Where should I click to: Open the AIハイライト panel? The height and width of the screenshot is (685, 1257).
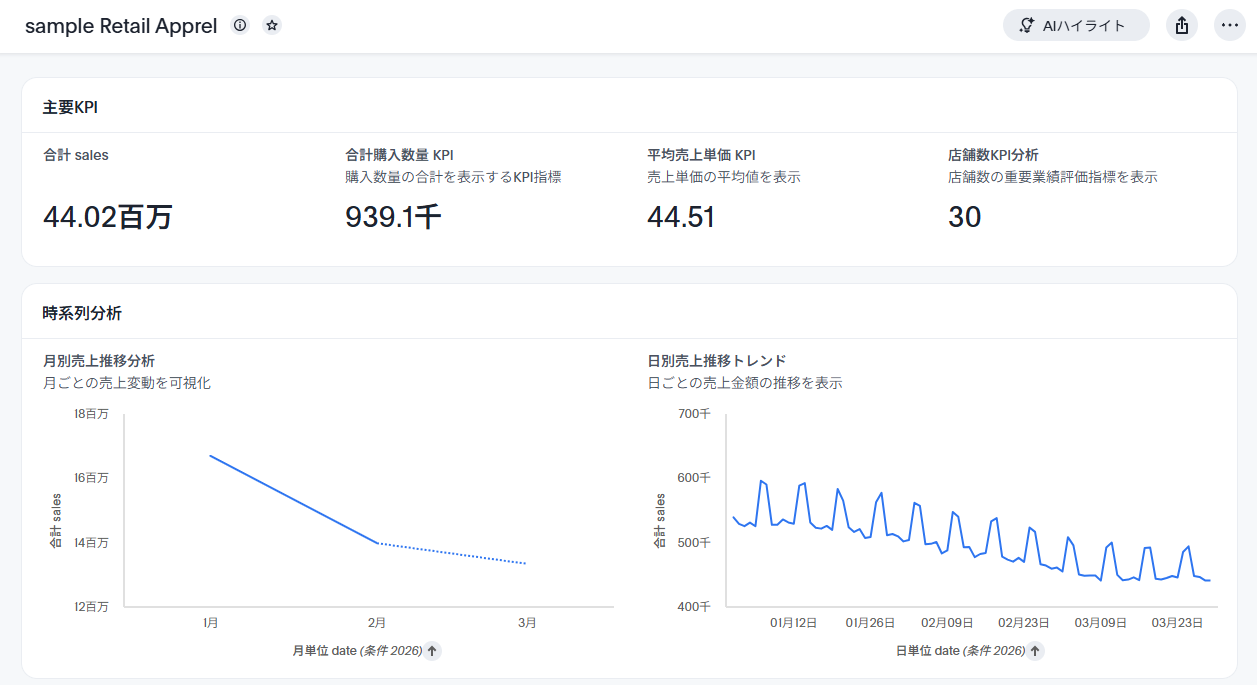(x=1075, y=26)
